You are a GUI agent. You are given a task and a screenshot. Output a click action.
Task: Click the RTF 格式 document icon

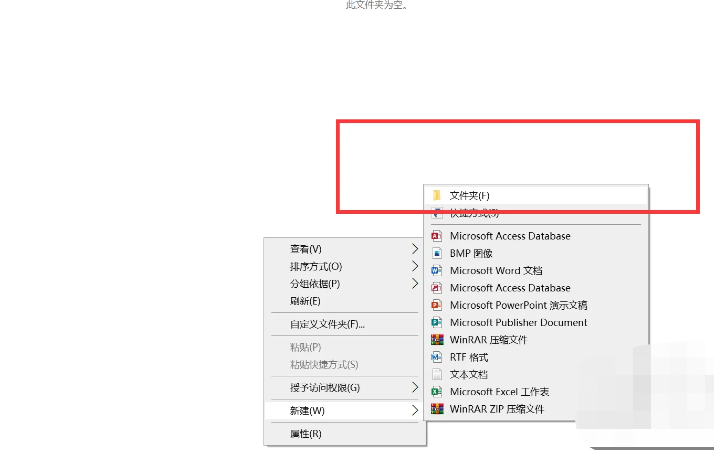(436, 357)
